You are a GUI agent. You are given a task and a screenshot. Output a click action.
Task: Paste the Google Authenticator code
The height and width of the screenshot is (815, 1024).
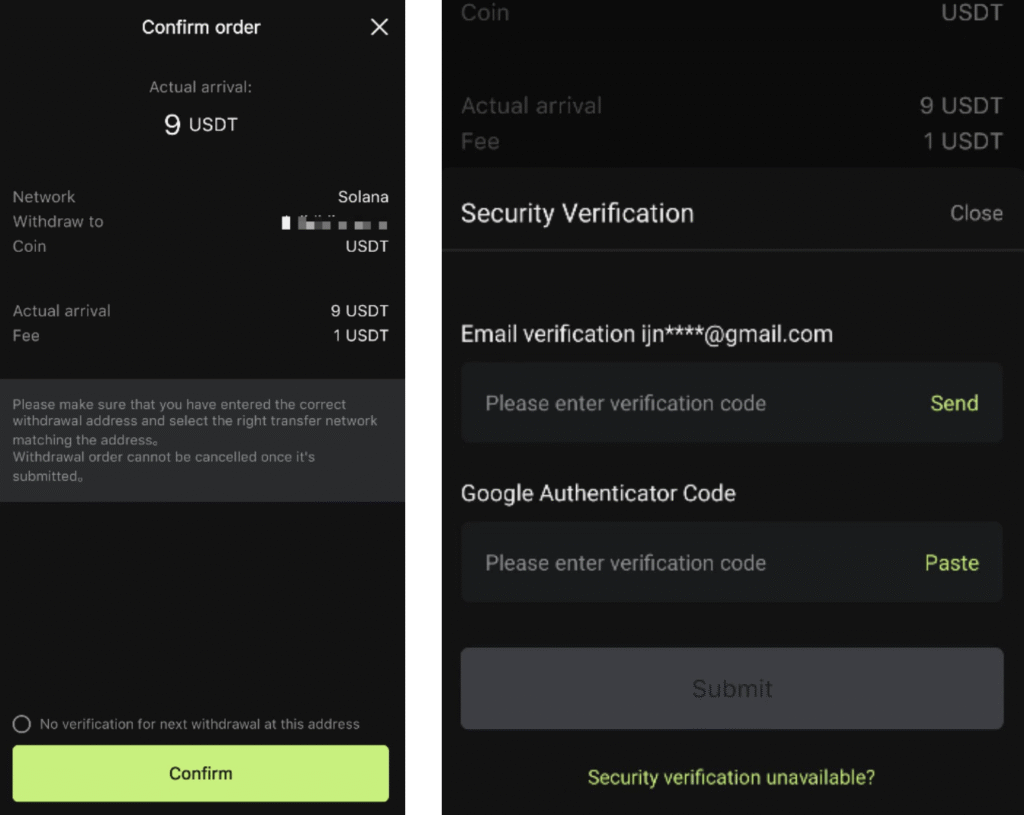click(x=951, y=563)
